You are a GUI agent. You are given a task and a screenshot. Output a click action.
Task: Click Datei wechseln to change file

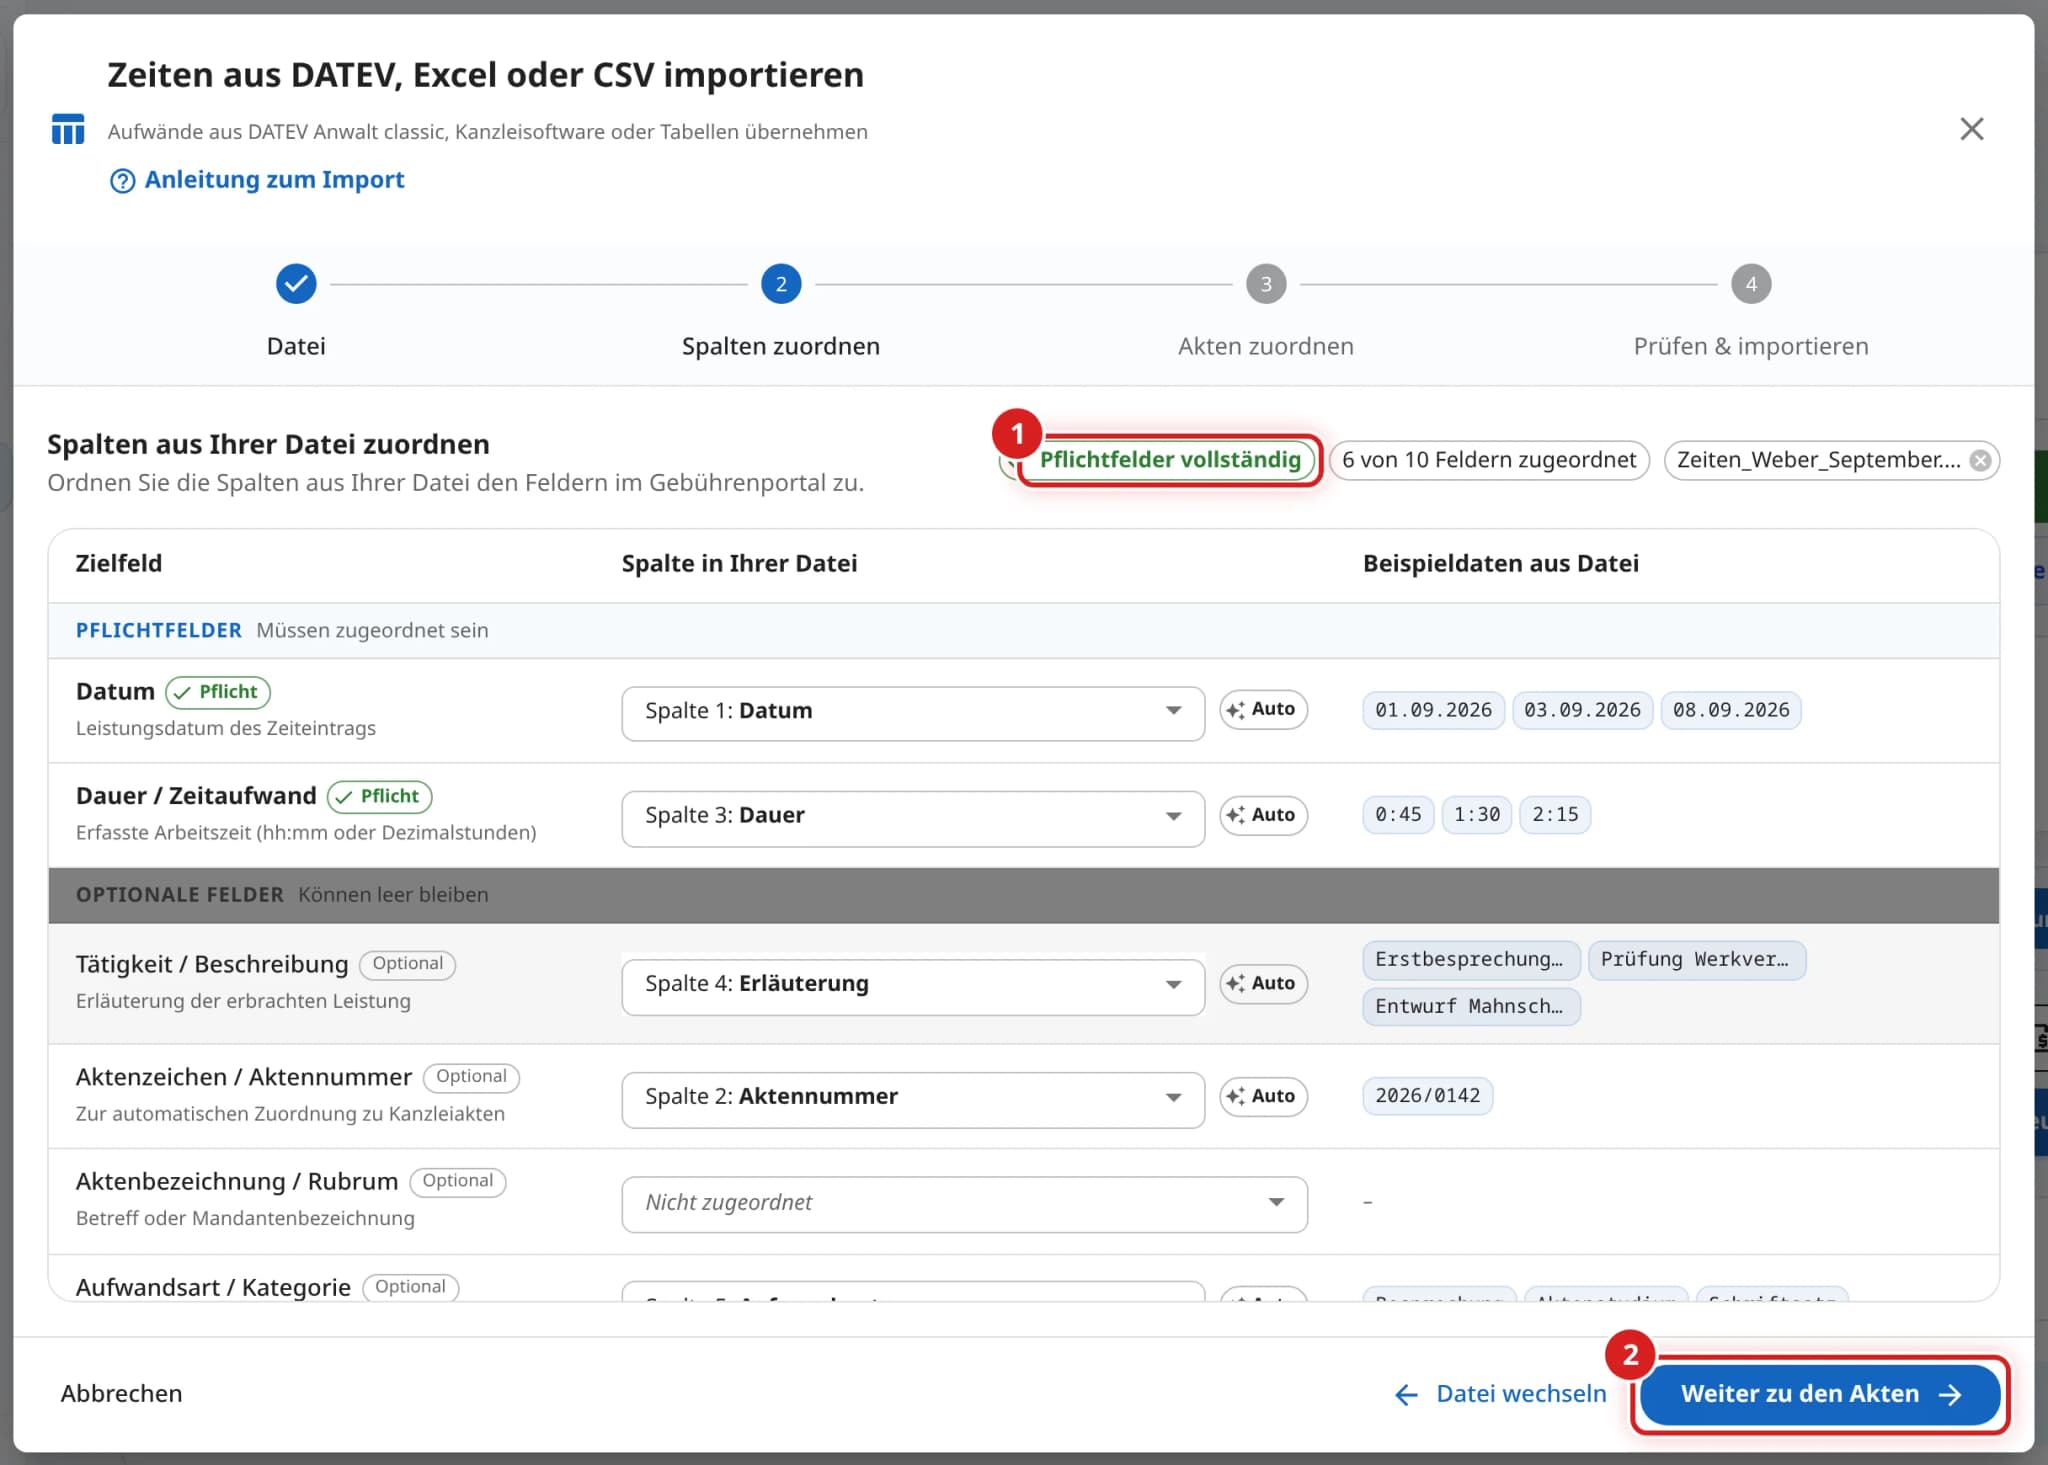1500,1395
